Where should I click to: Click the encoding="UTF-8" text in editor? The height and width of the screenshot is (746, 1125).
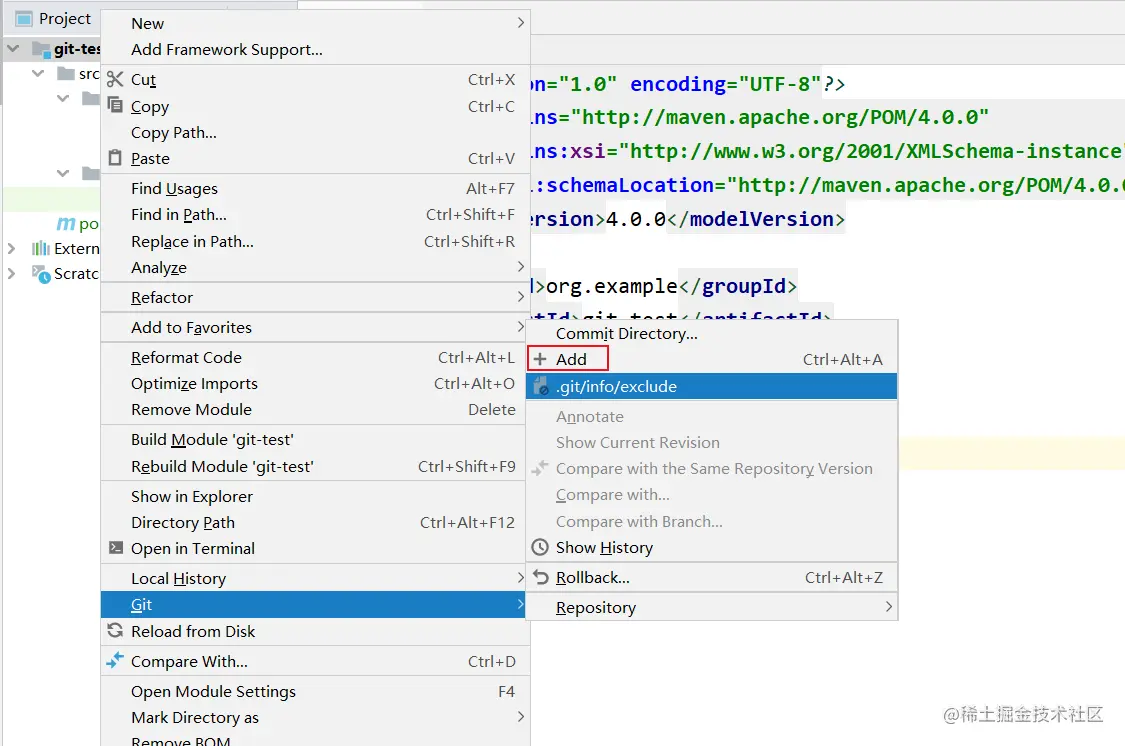(x=725, y=84)
